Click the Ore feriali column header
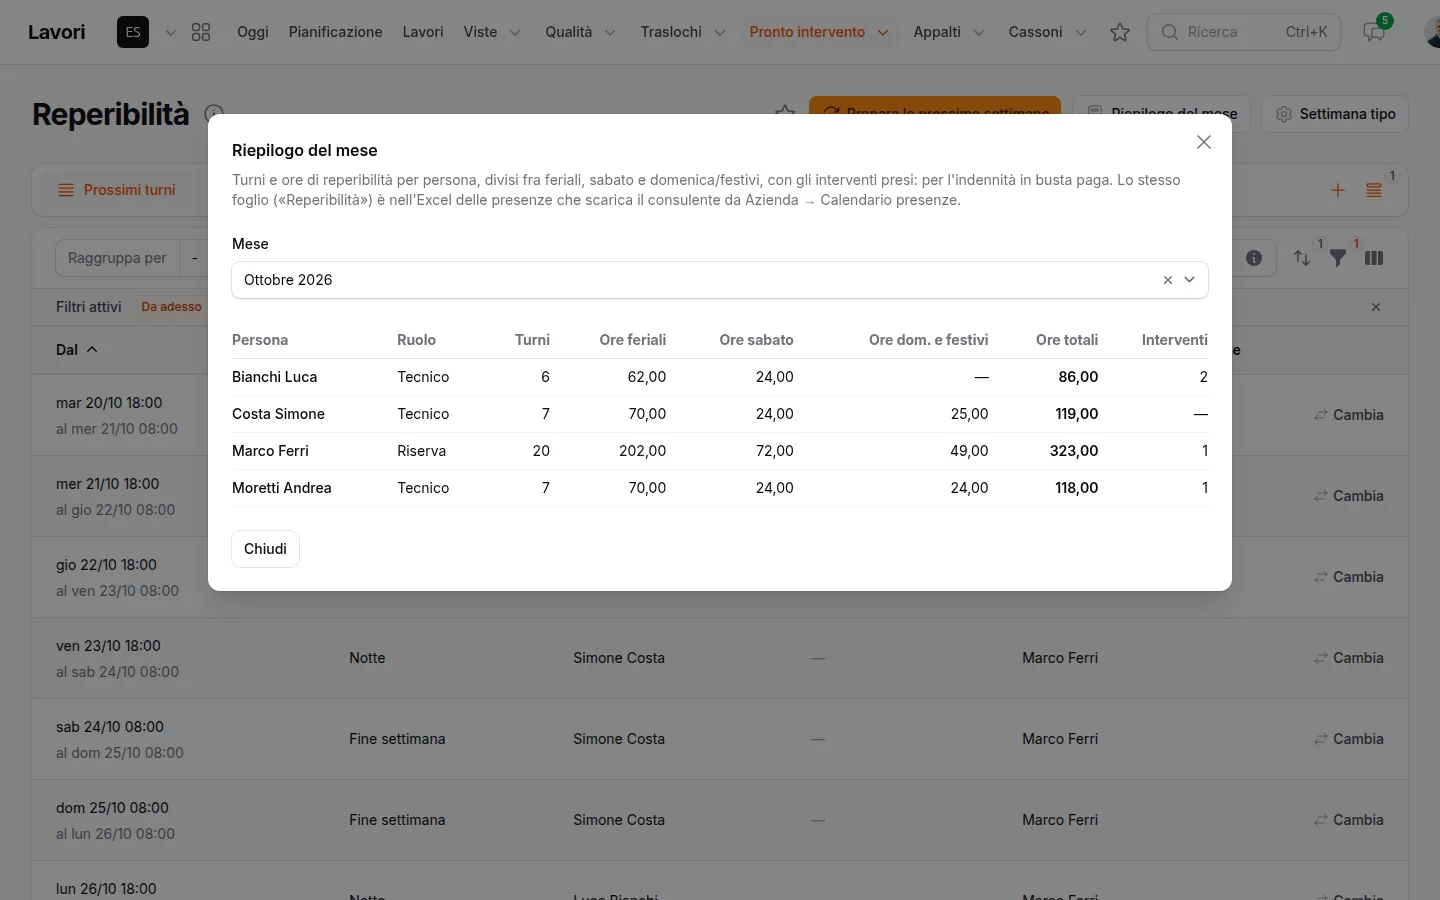 (x=633, y=340)
